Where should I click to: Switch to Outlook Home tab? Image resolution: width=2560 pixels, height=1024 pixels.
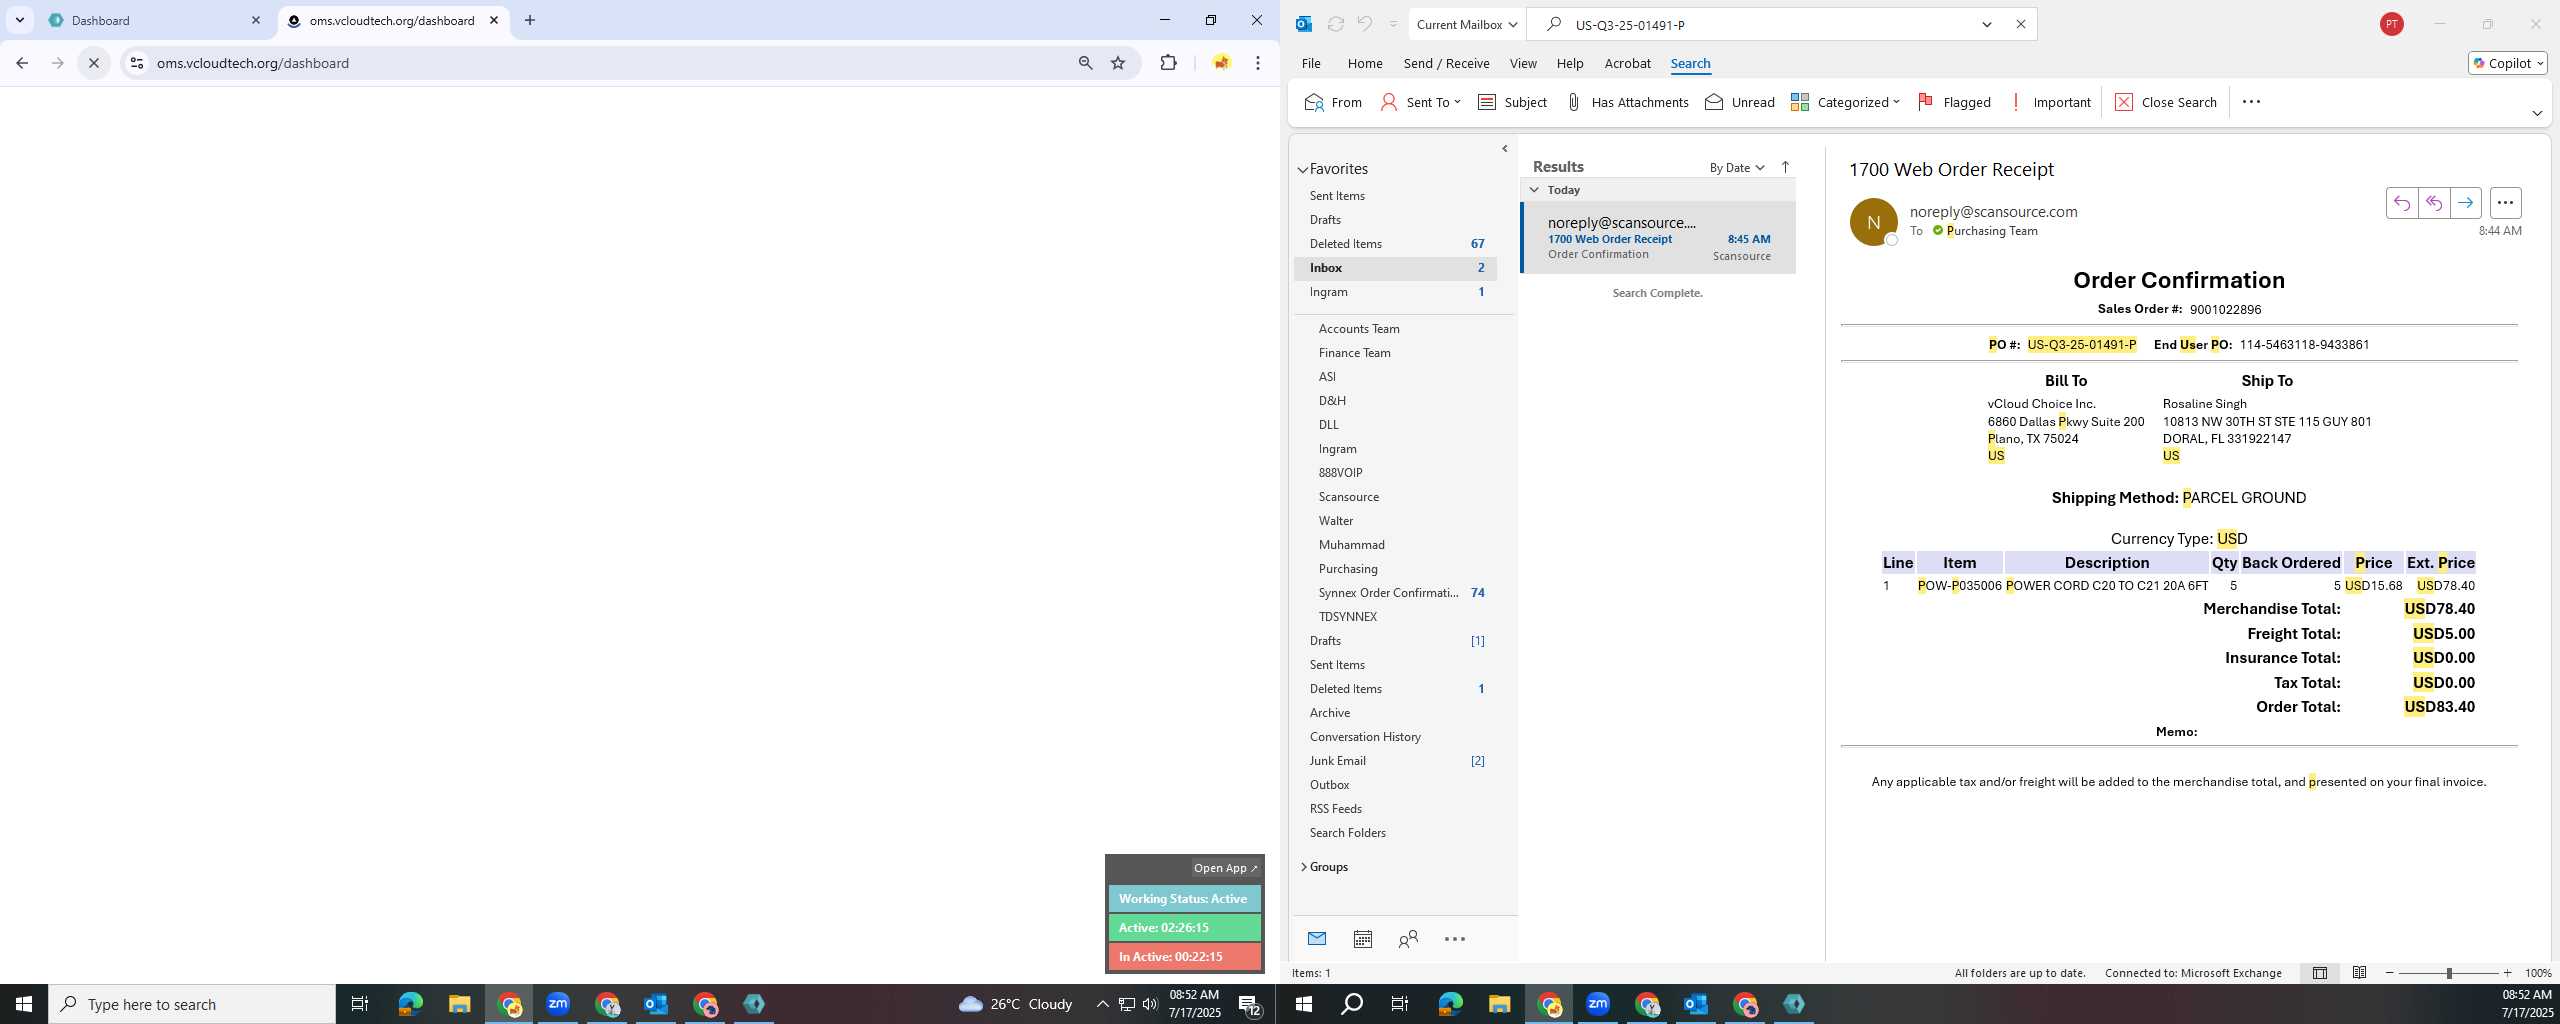click(x=1364, y=63)
